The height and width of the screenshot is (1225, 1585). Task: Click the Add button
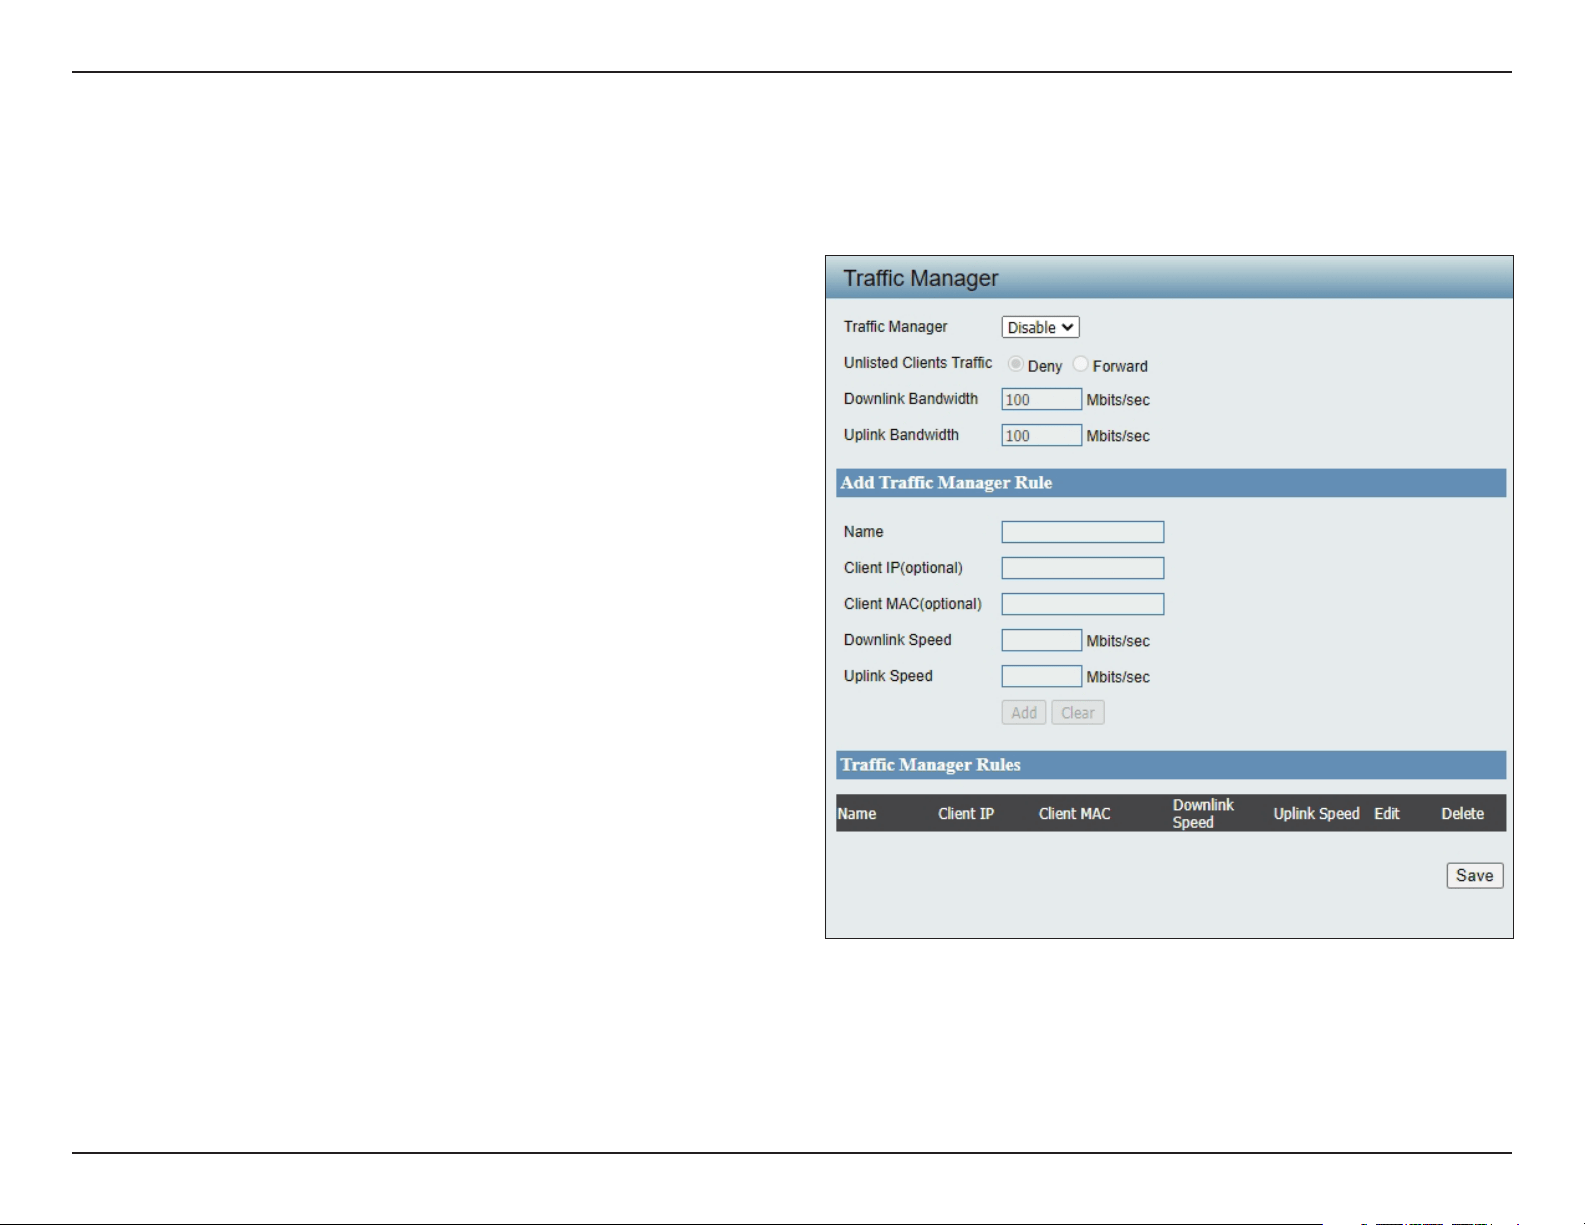pyautogui.click(x=1024, y=712)
